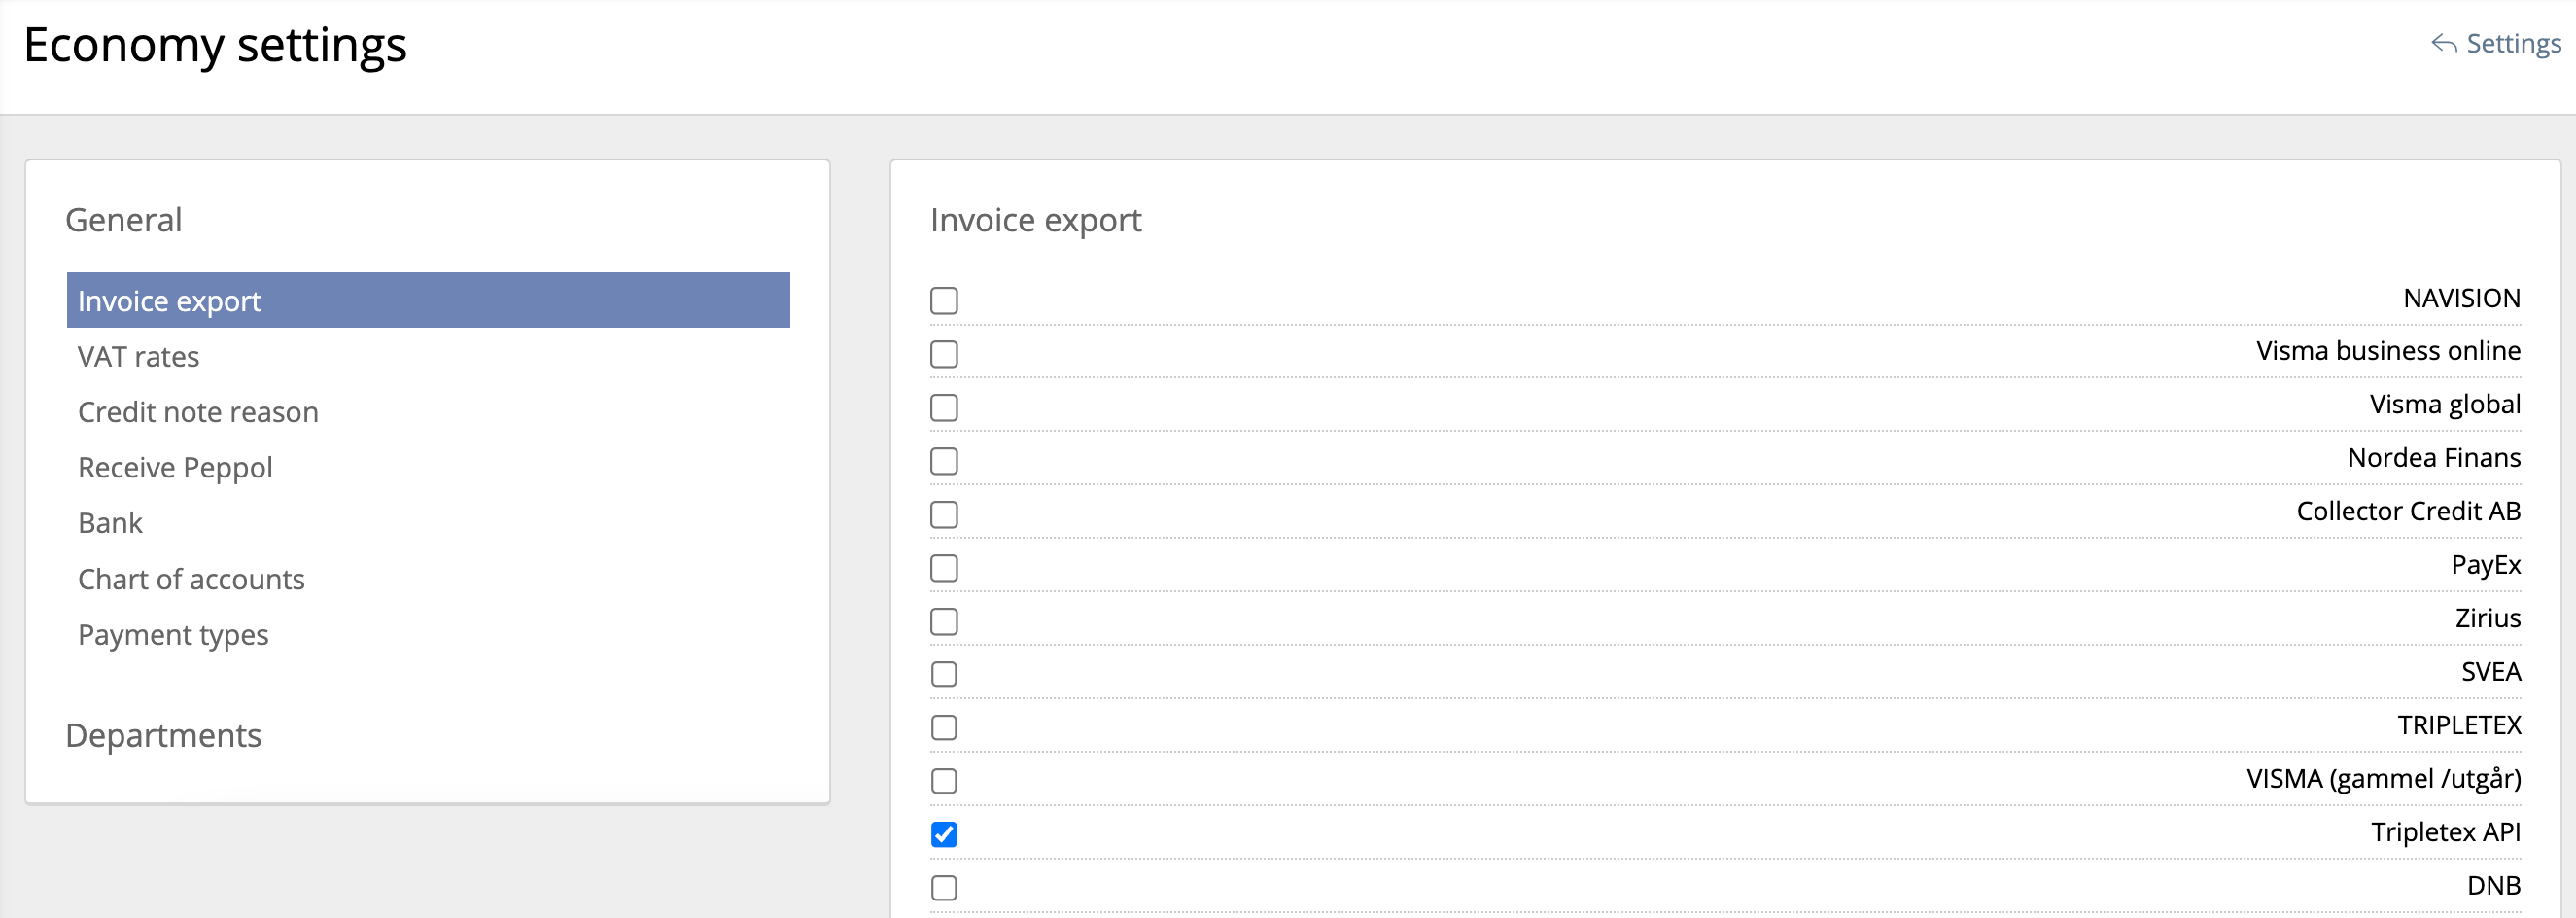This screenshot has height=918, width=2576.
Task: Click the DNB label
Action: click(x=2494, y=886)
